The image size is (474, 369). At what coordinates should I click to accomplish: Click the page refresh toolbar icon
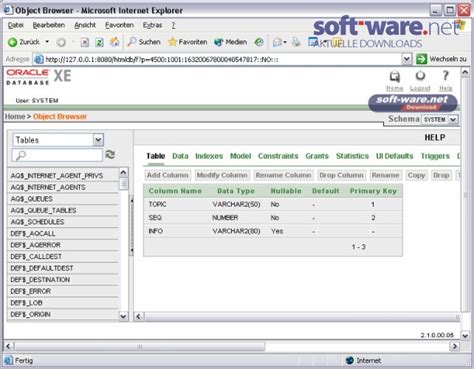99,42
